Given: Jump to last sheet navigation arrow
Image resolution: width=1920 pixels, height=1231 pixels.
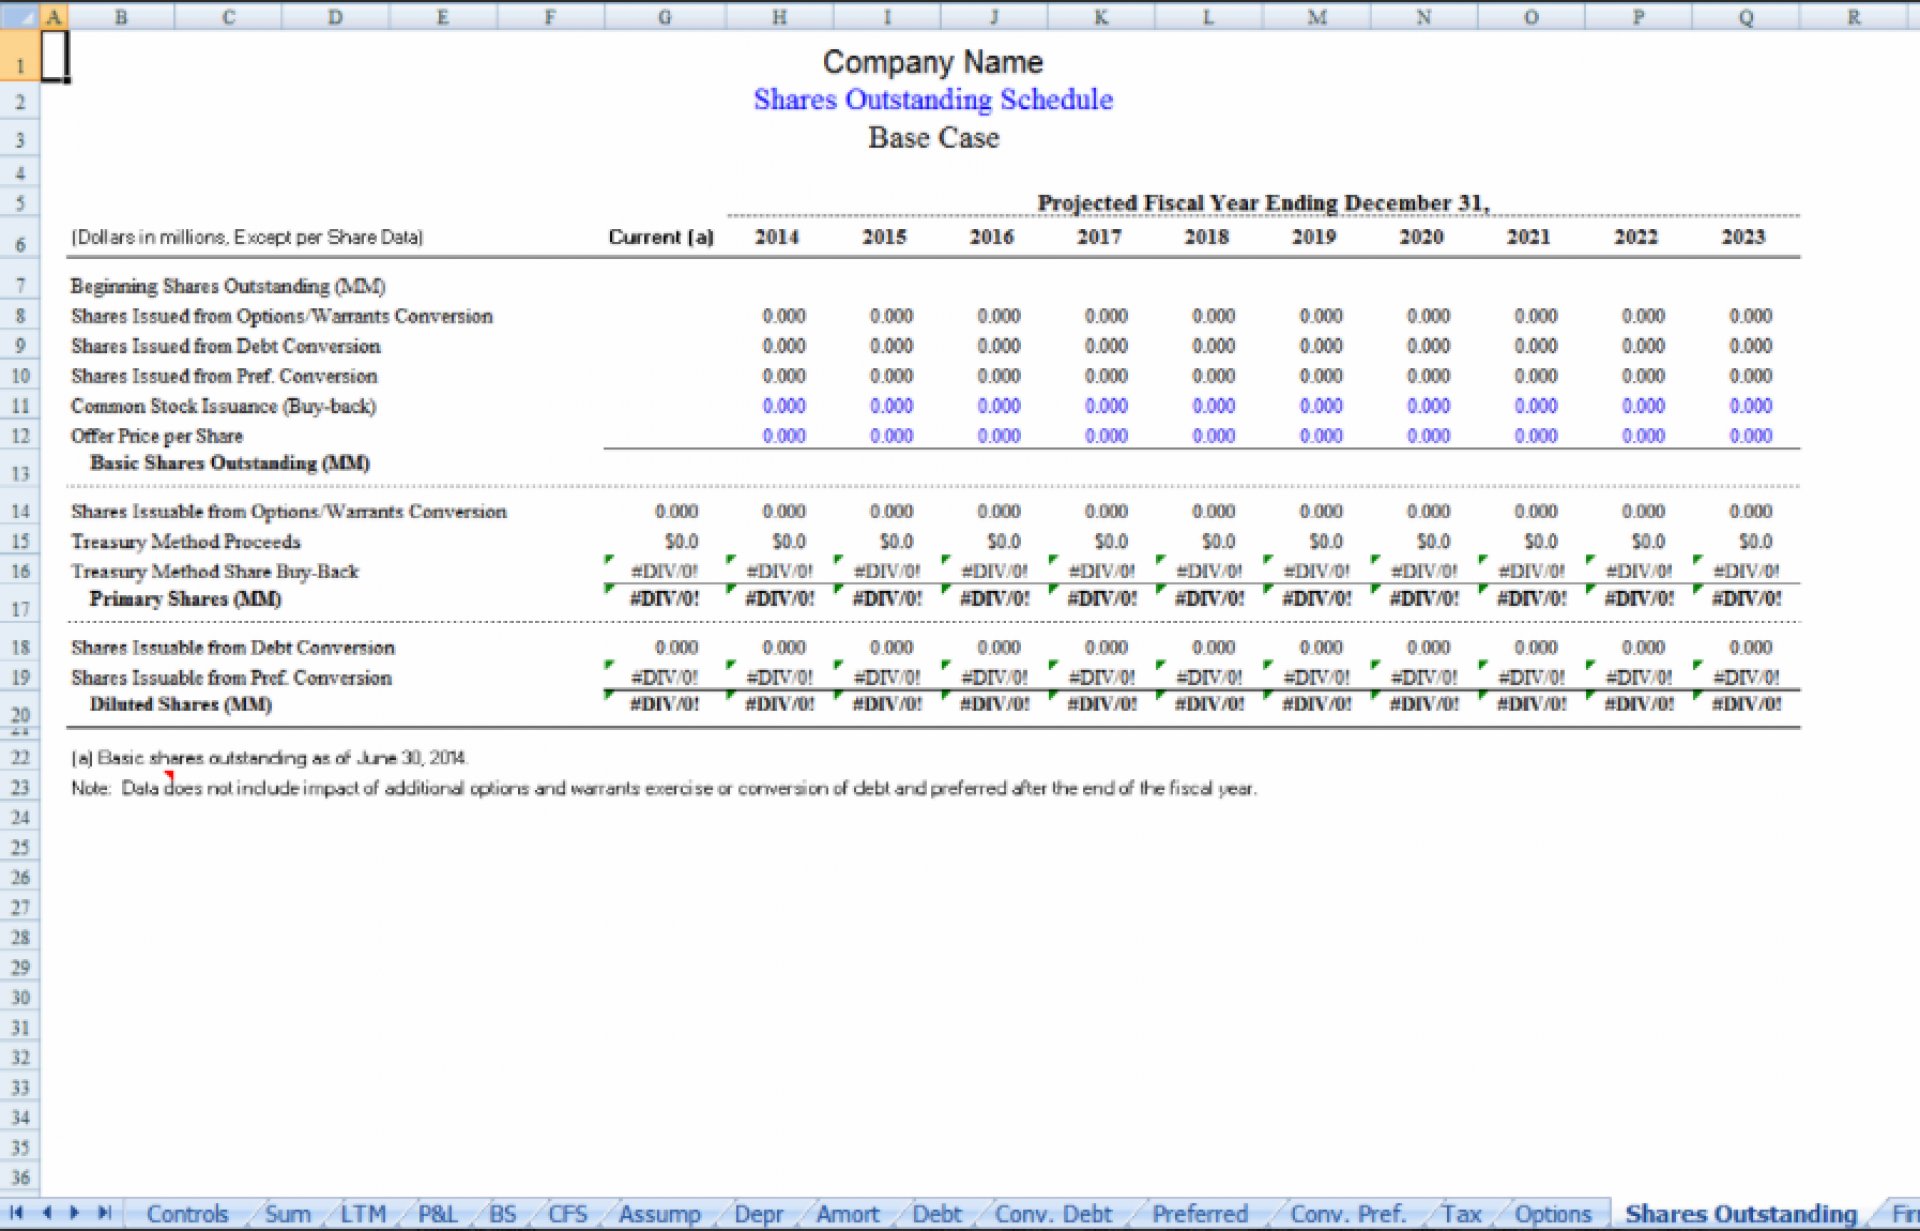Looking at the screenshot, I should tap(104, 1213).
